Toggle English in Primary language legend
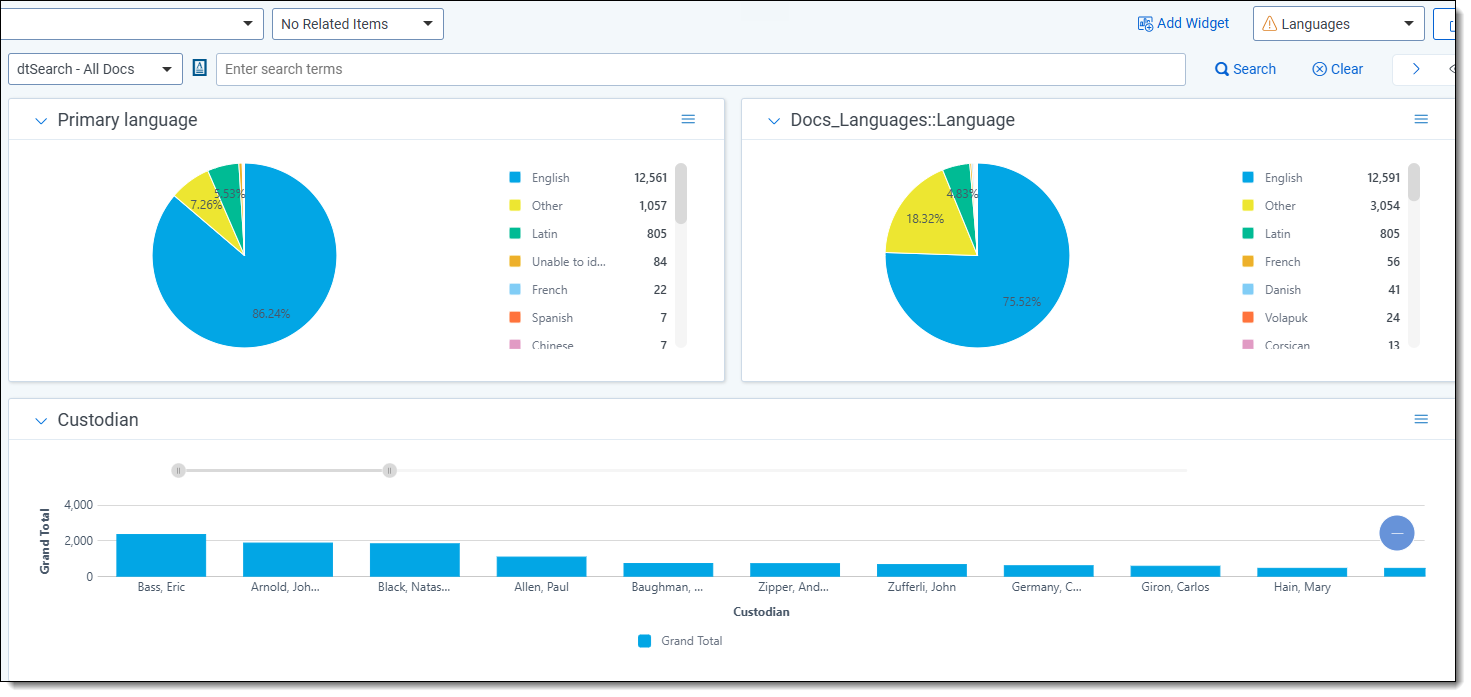The height and width of the screenshot is (697, 1471). pyautogui.click(x=549, y=178)
